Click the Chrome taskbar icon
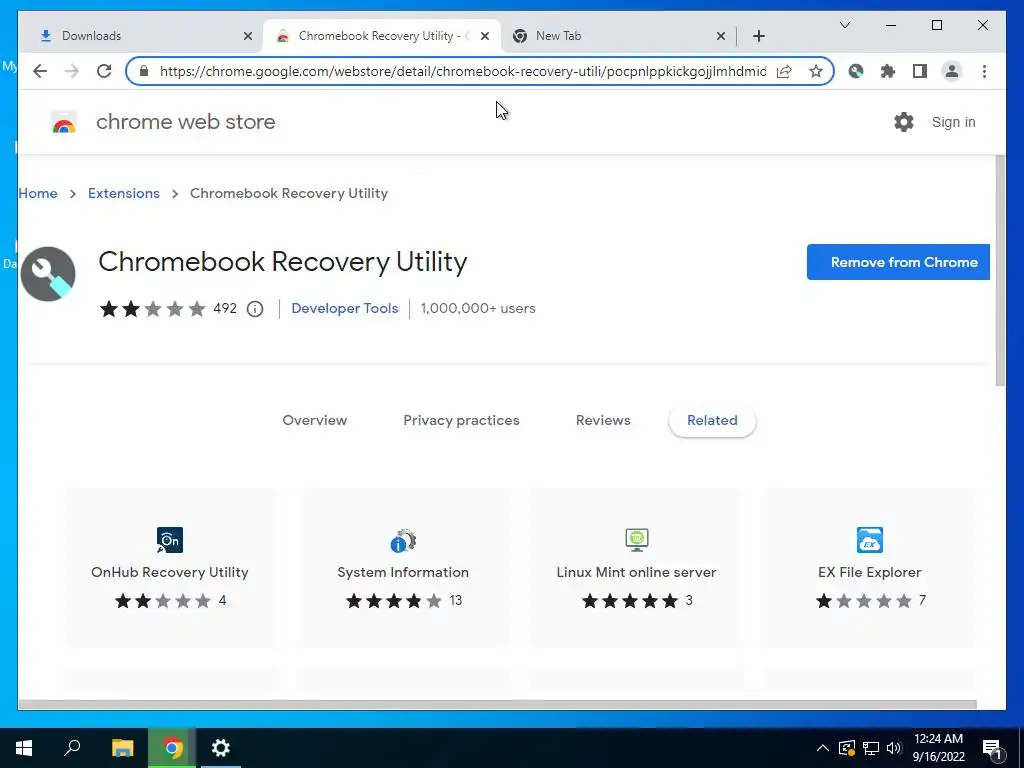Viewport: 1024px width, 768px height. (172, 748)
